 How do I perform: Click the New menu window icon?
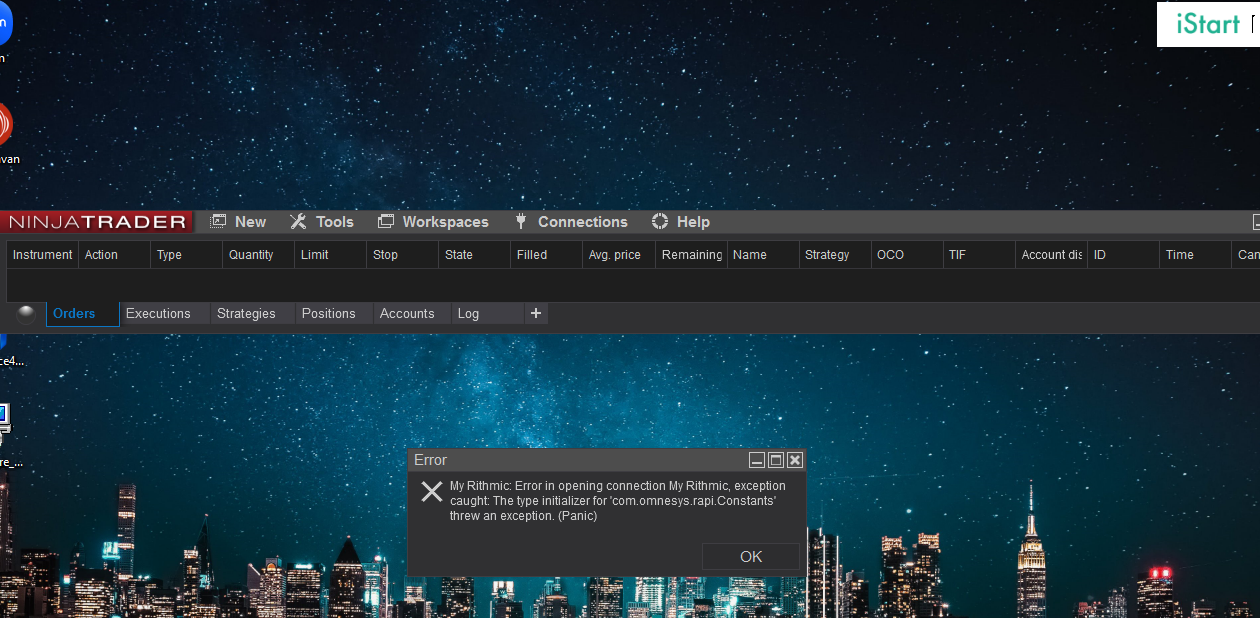pos(218,222)
